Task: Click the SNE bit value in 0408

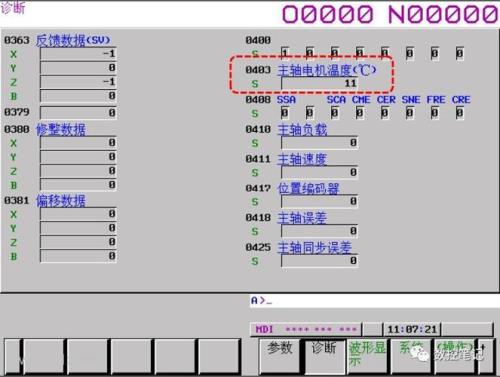Action: [x=410, y=113]
